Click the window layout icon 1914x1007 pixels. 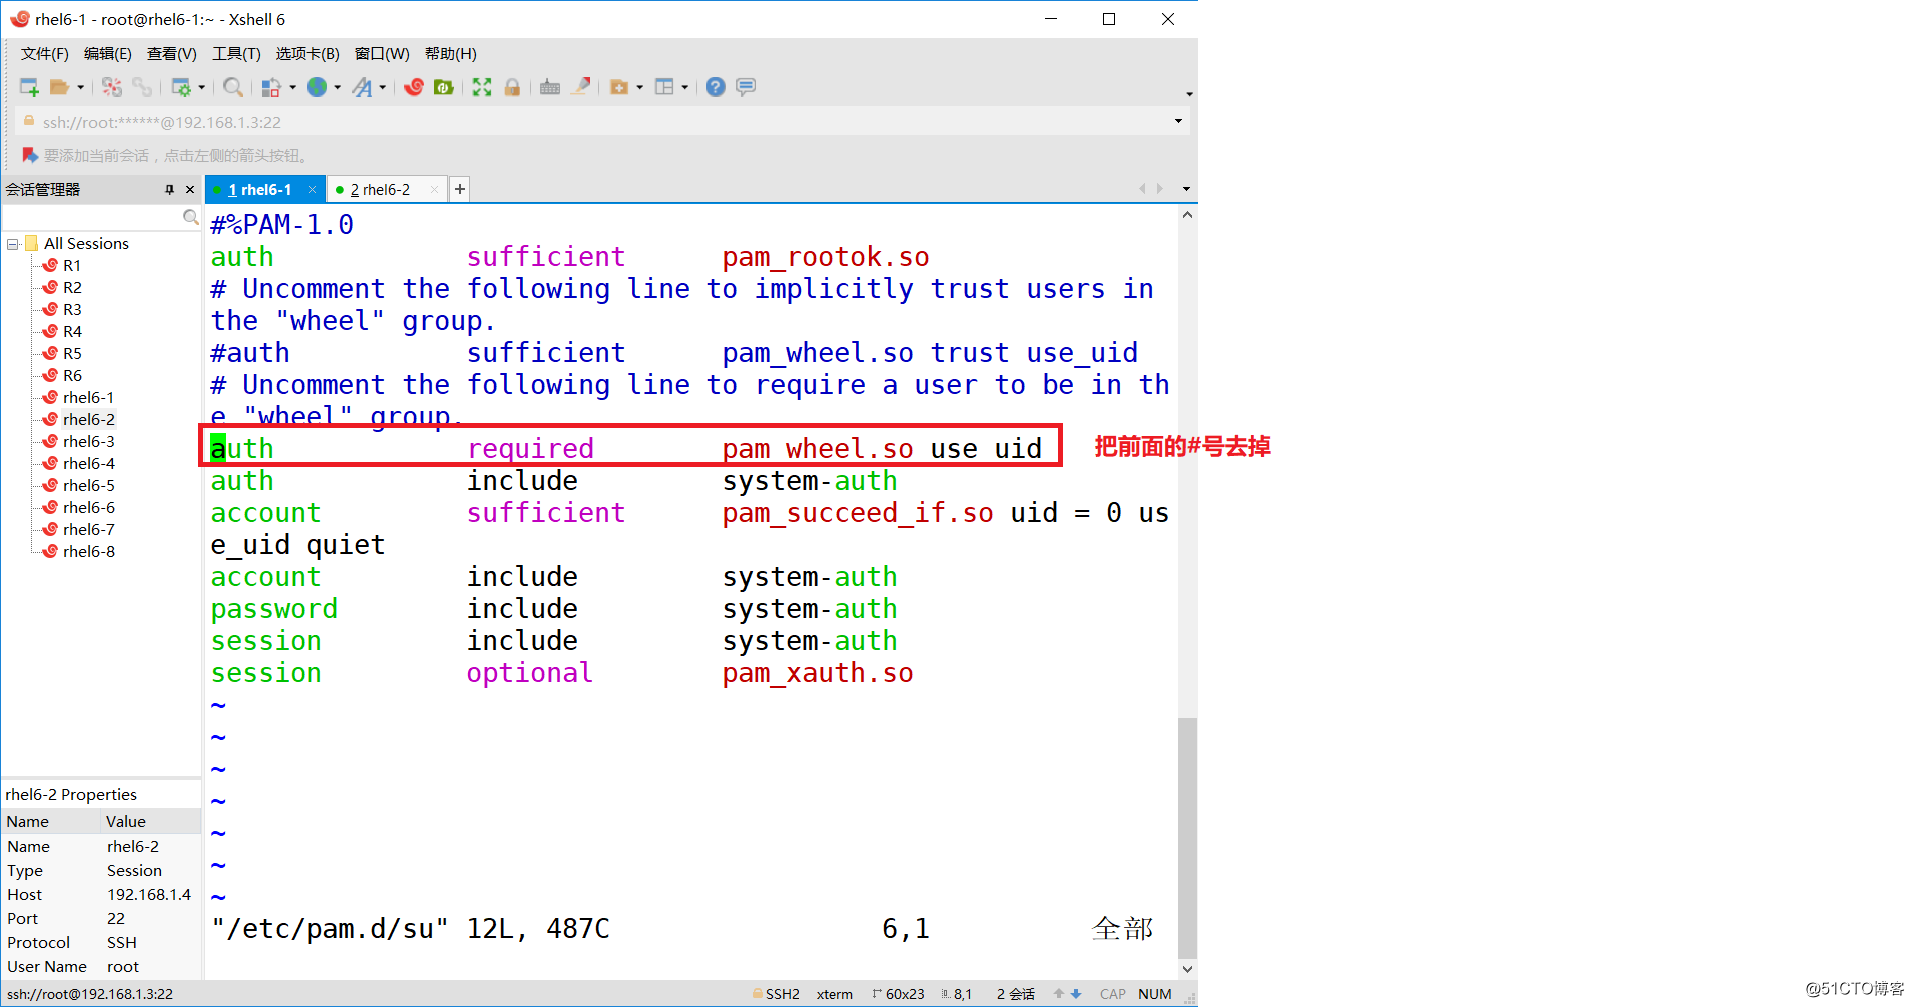pos(664,87)
